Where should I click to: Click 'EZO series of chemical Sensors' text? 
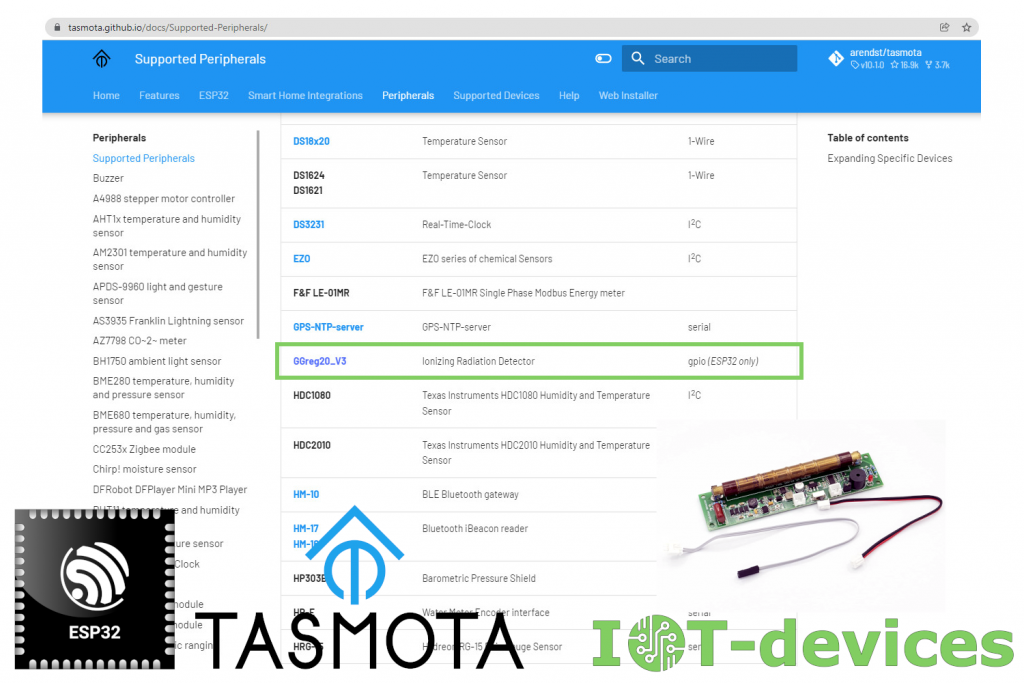click(487, 259)
